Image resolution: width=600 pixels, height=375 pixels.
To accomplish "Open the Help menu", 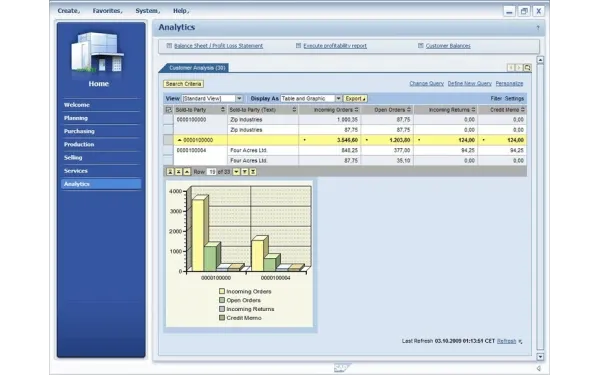I will tap(180, 11).
